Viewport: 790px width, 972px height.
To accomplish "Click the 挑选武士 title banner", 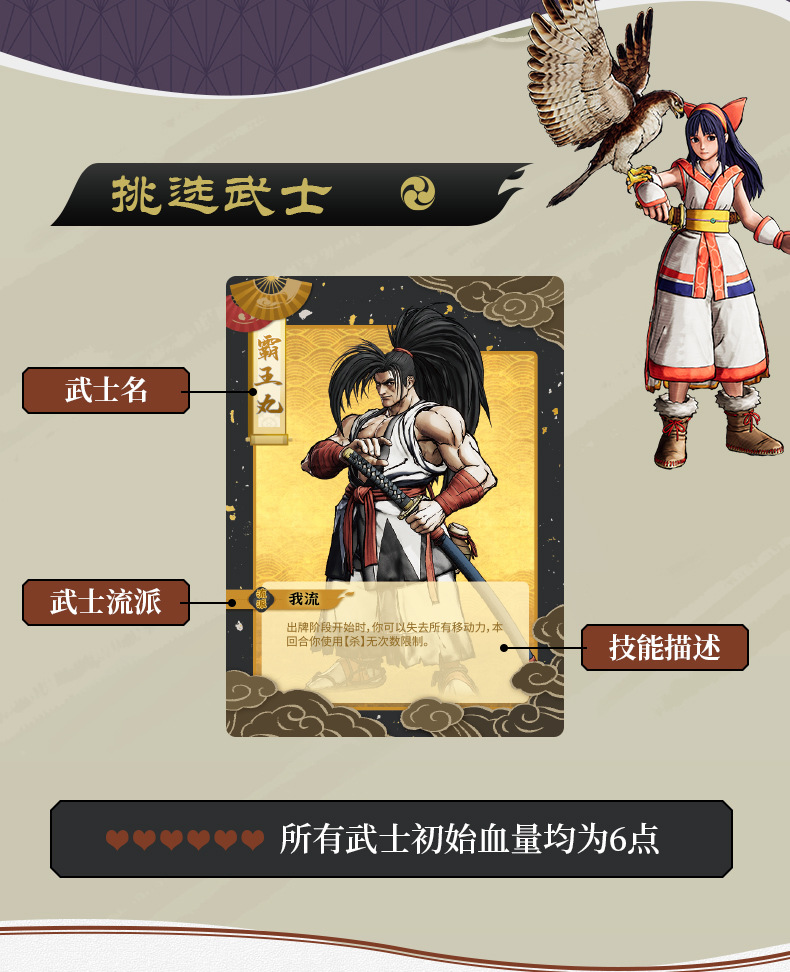I will click(291, 194).
